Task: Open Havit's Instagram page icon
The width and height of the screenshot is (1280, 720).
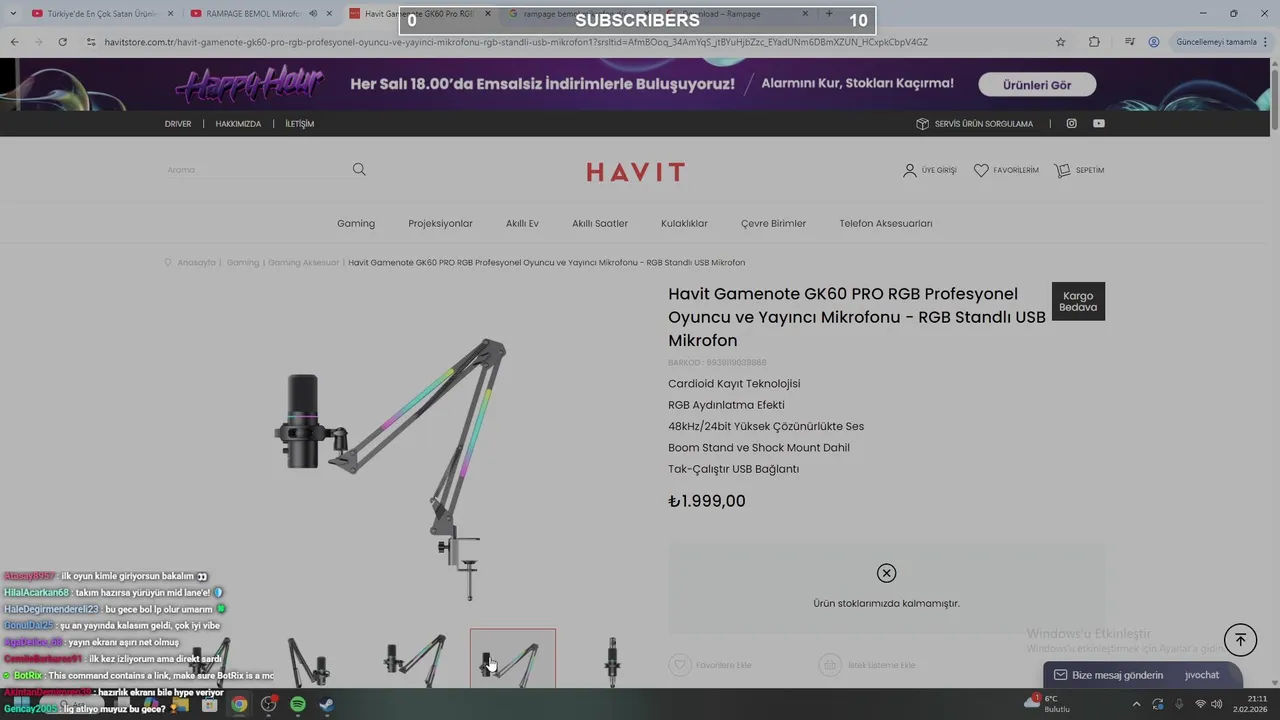Action: point(1071,123)
